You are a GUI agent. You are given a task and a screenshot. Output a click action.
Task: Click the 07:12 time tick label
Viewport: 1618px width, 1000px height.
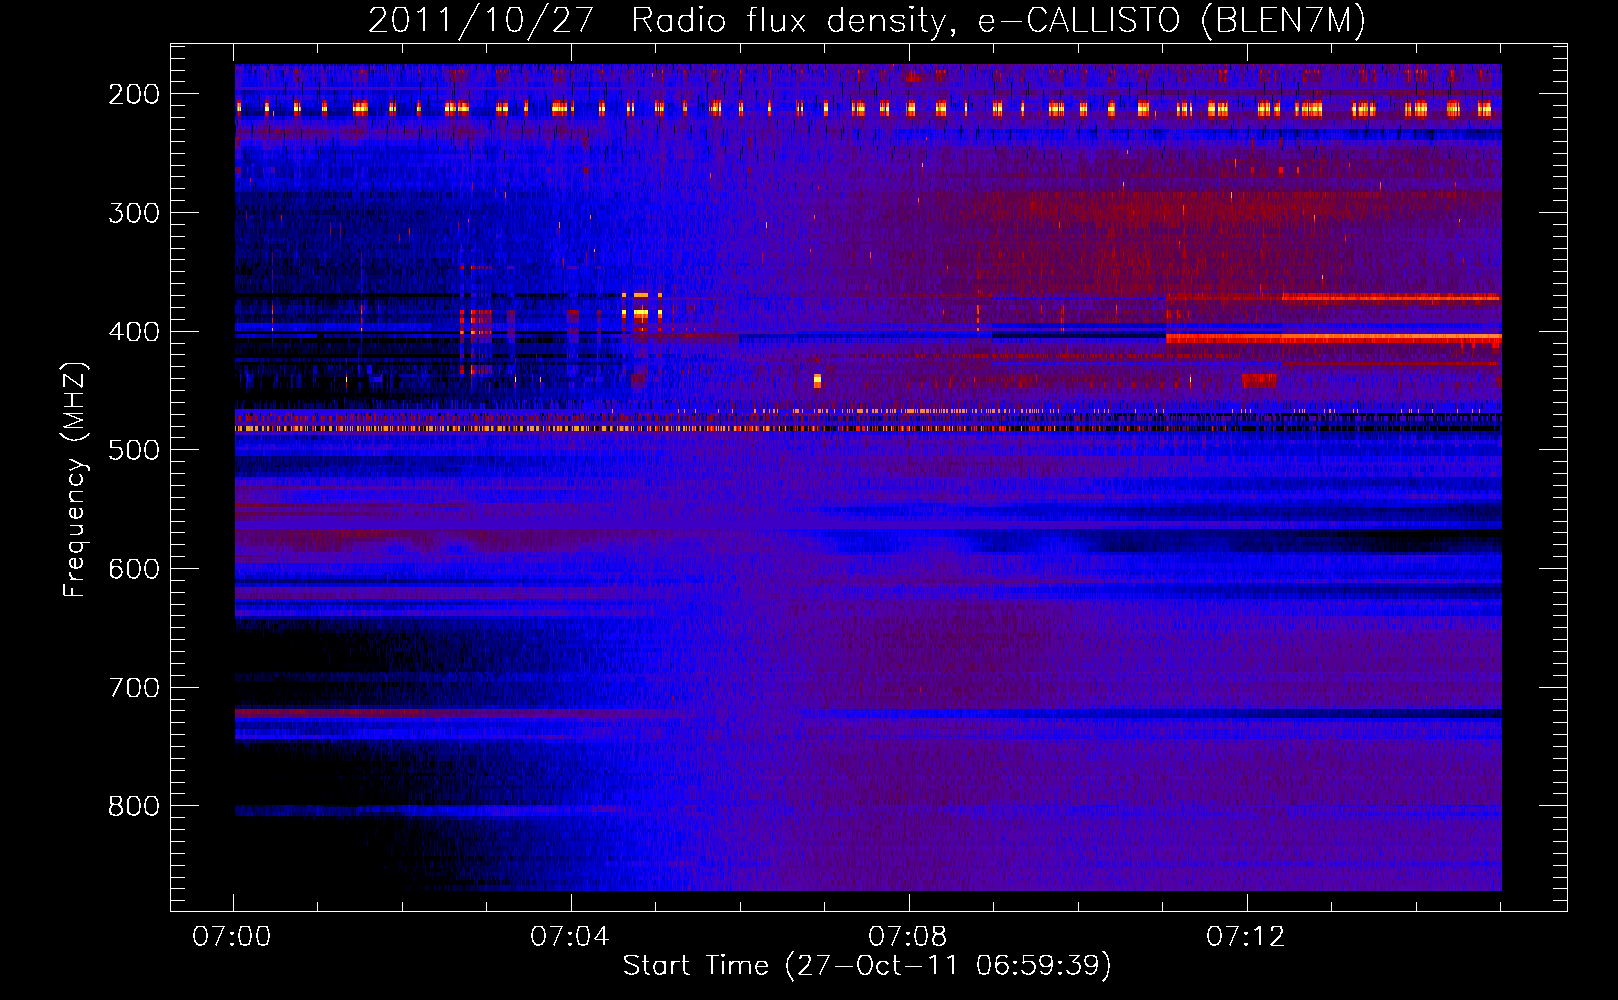(1246, 937)
